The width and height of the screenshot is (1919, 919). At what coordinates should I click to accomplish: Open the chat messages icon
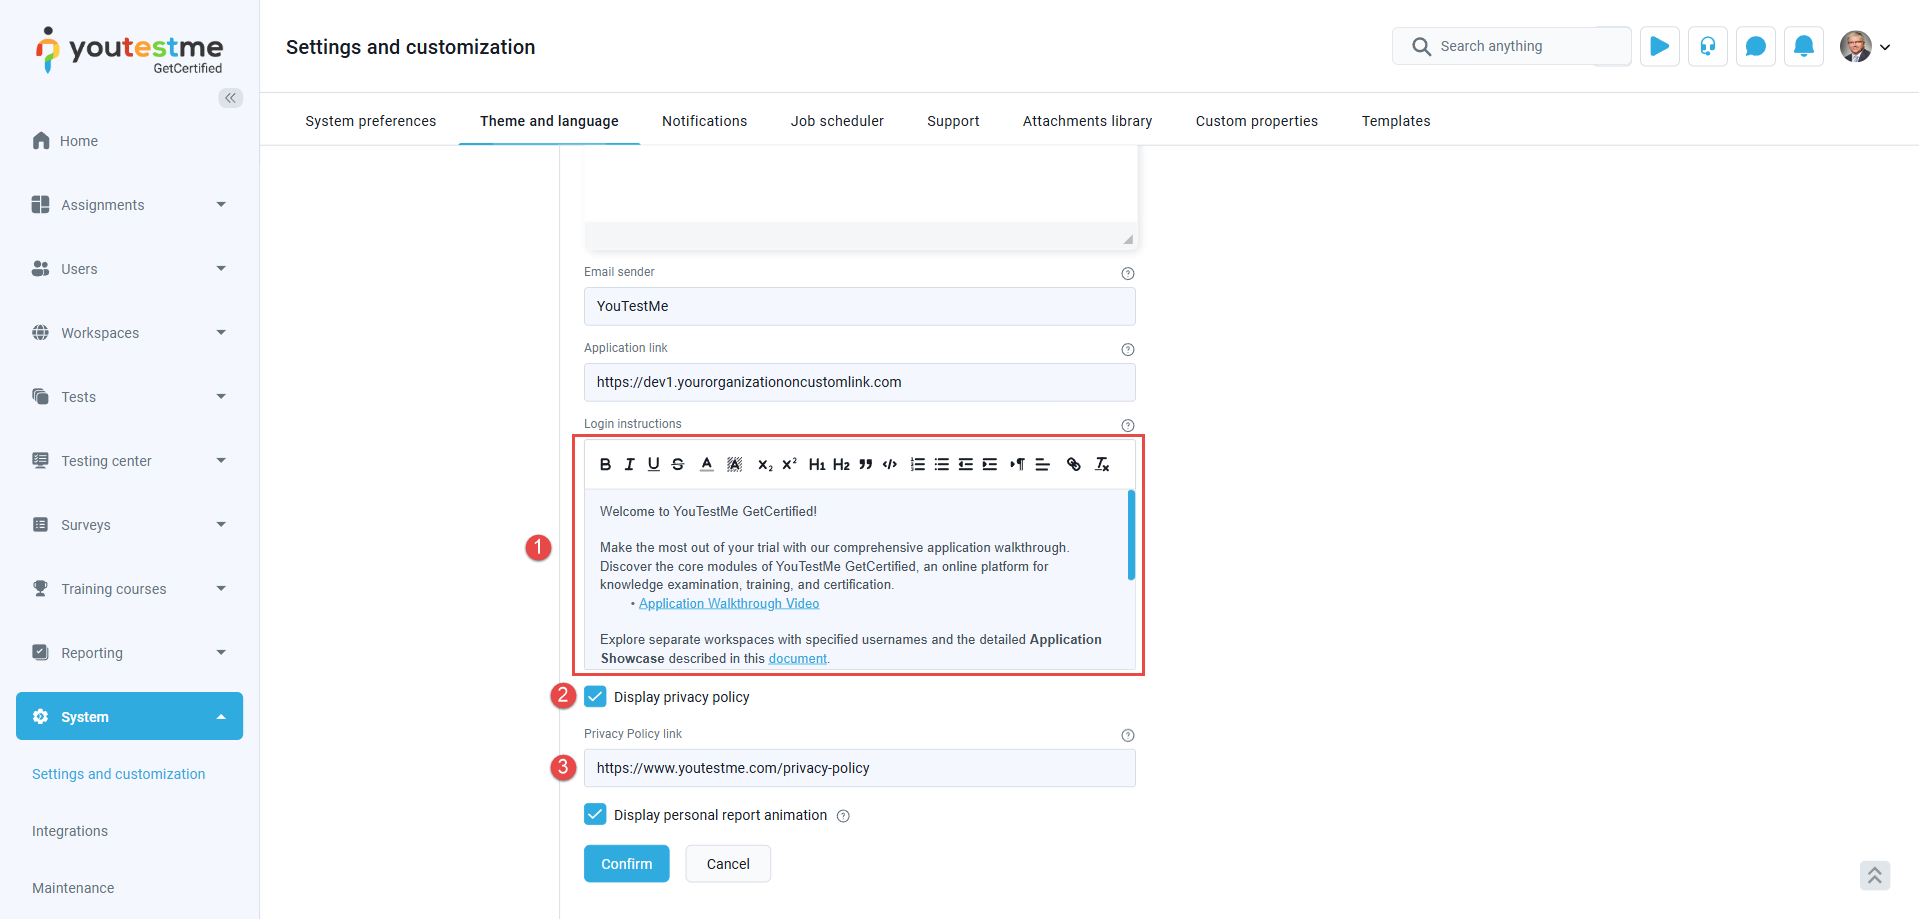click(x=1756, y=46)
